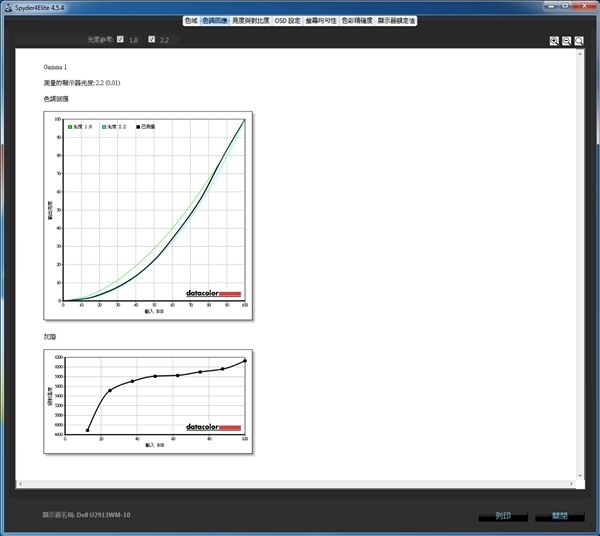Click the vertical scrollbar down arrow
The image size is (600, 536).
point(580,476)
